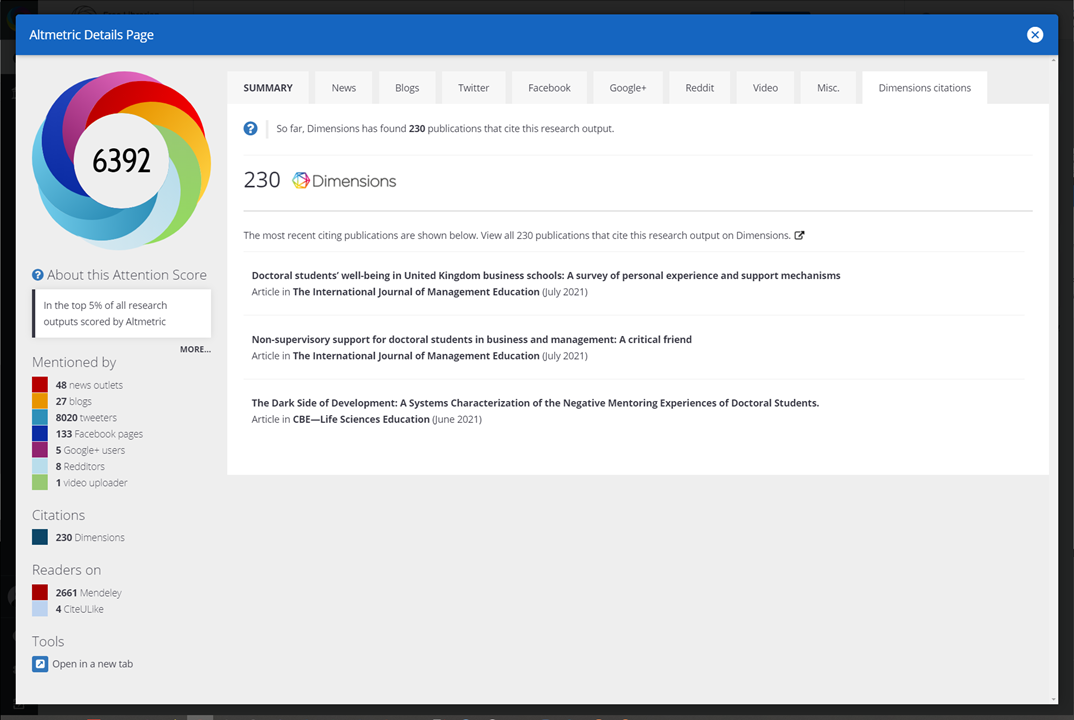Image resolution: width=1074 pixels, height=720 pixels.
Task: Open The Dark Side of Development article
Action: coord(534,402)
